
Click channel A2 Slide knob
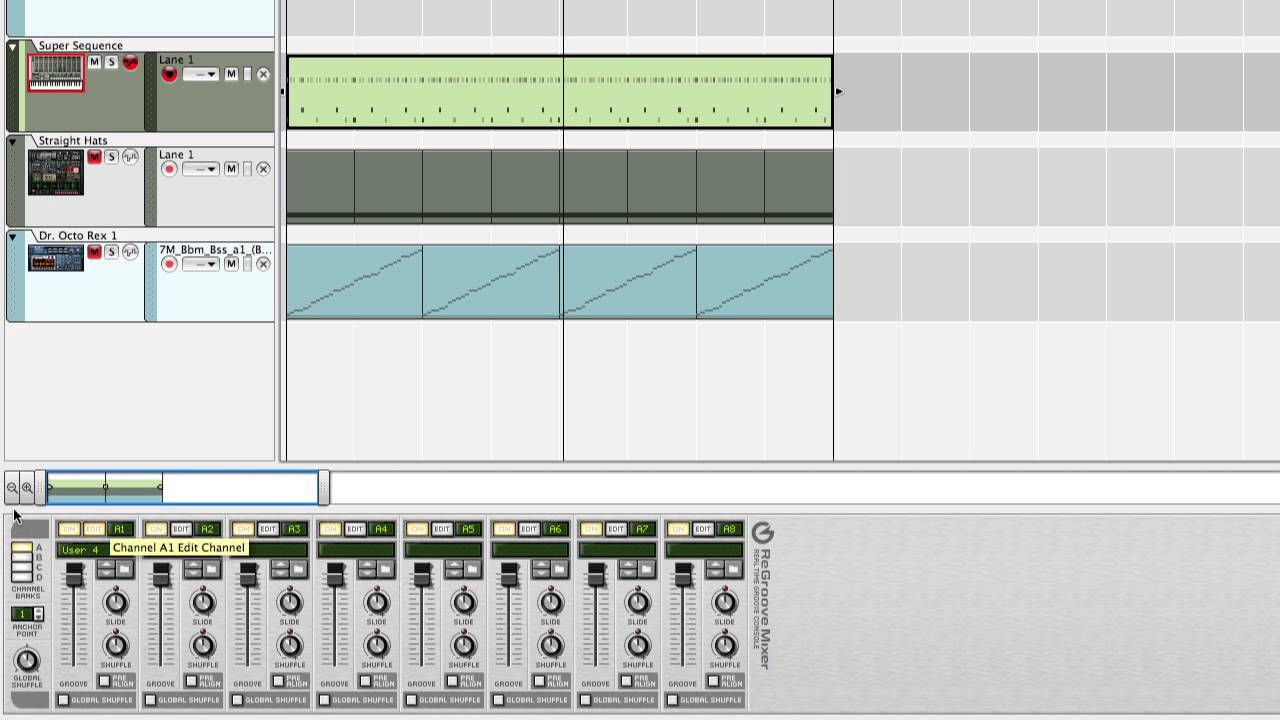[203, 602]
